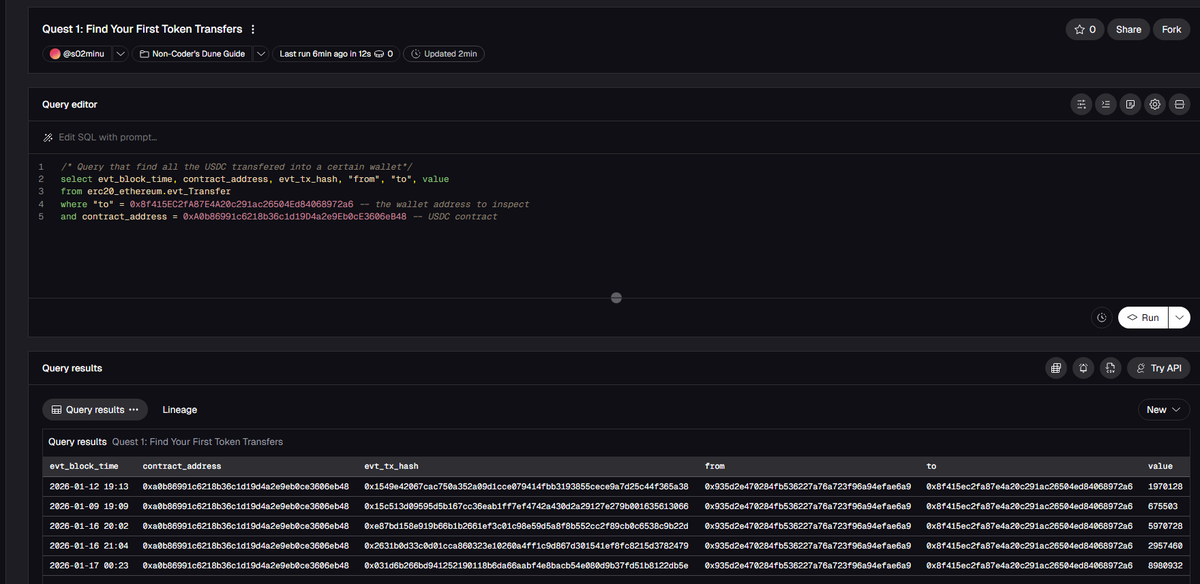Select the cell 2026-01-12 19:13
This screenshot has height=584, width=1200.
tap(89, 486)
